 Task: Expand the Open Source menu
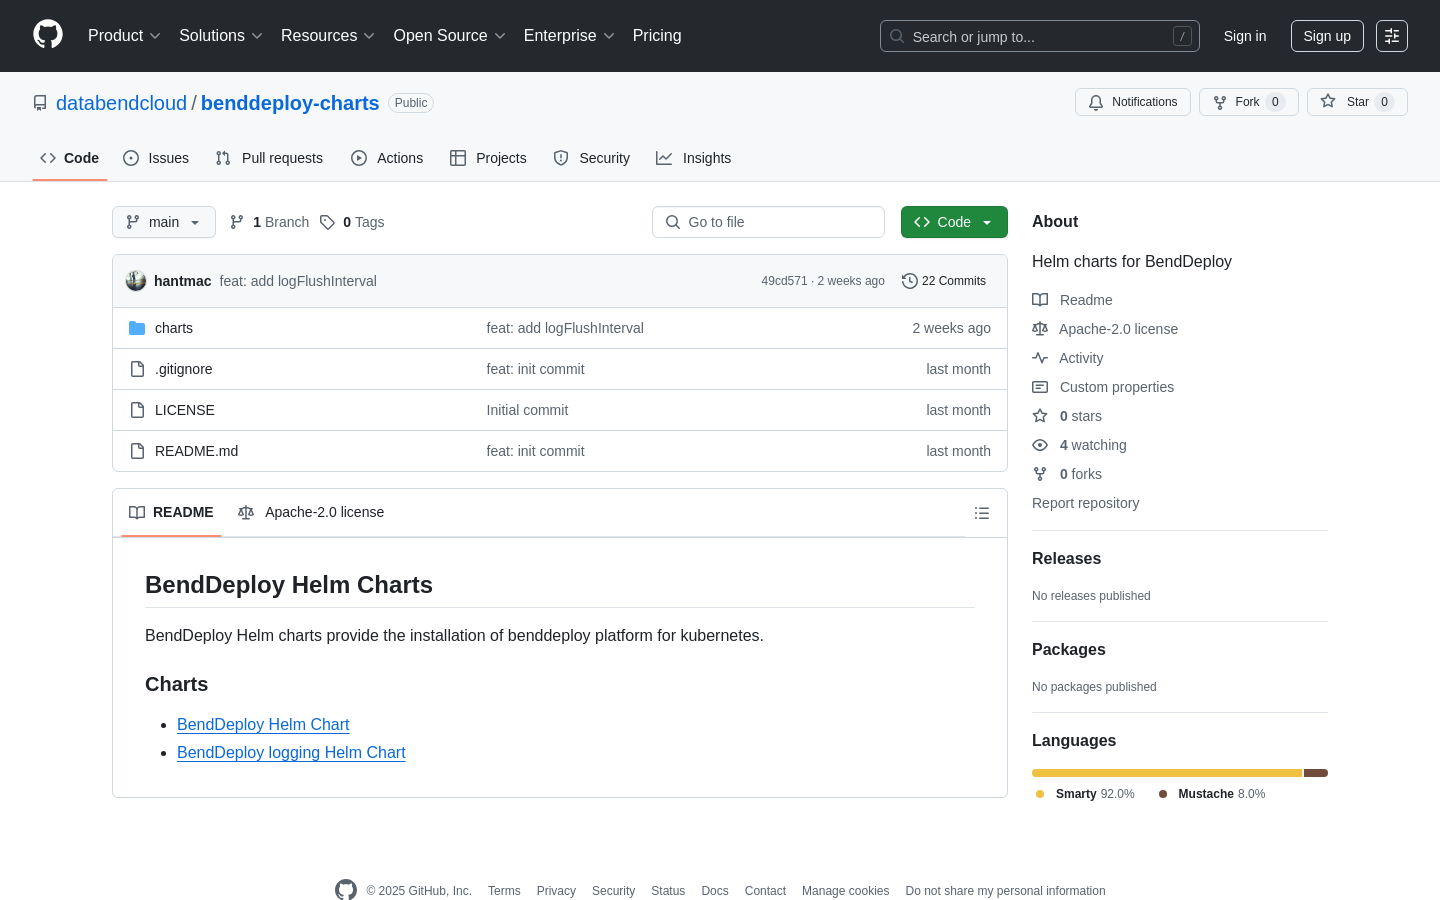pyautogui.click(x=450, y=36)
